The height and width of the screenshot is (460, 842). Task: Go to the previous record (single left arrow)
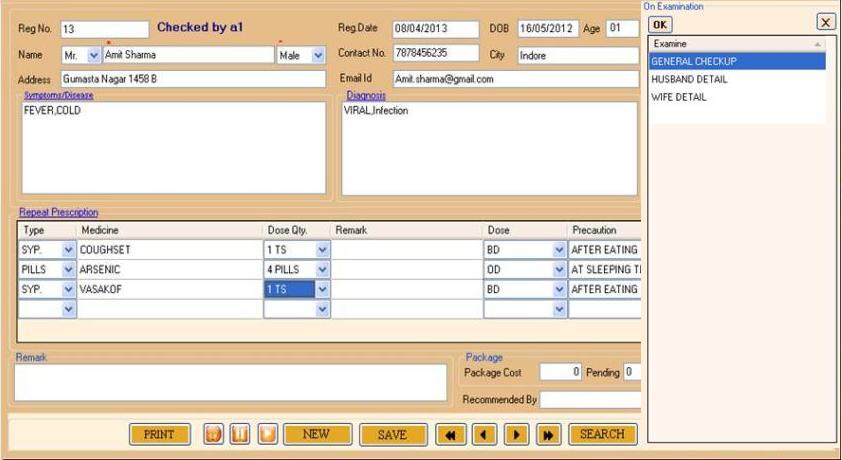click(x=484, y=434)
